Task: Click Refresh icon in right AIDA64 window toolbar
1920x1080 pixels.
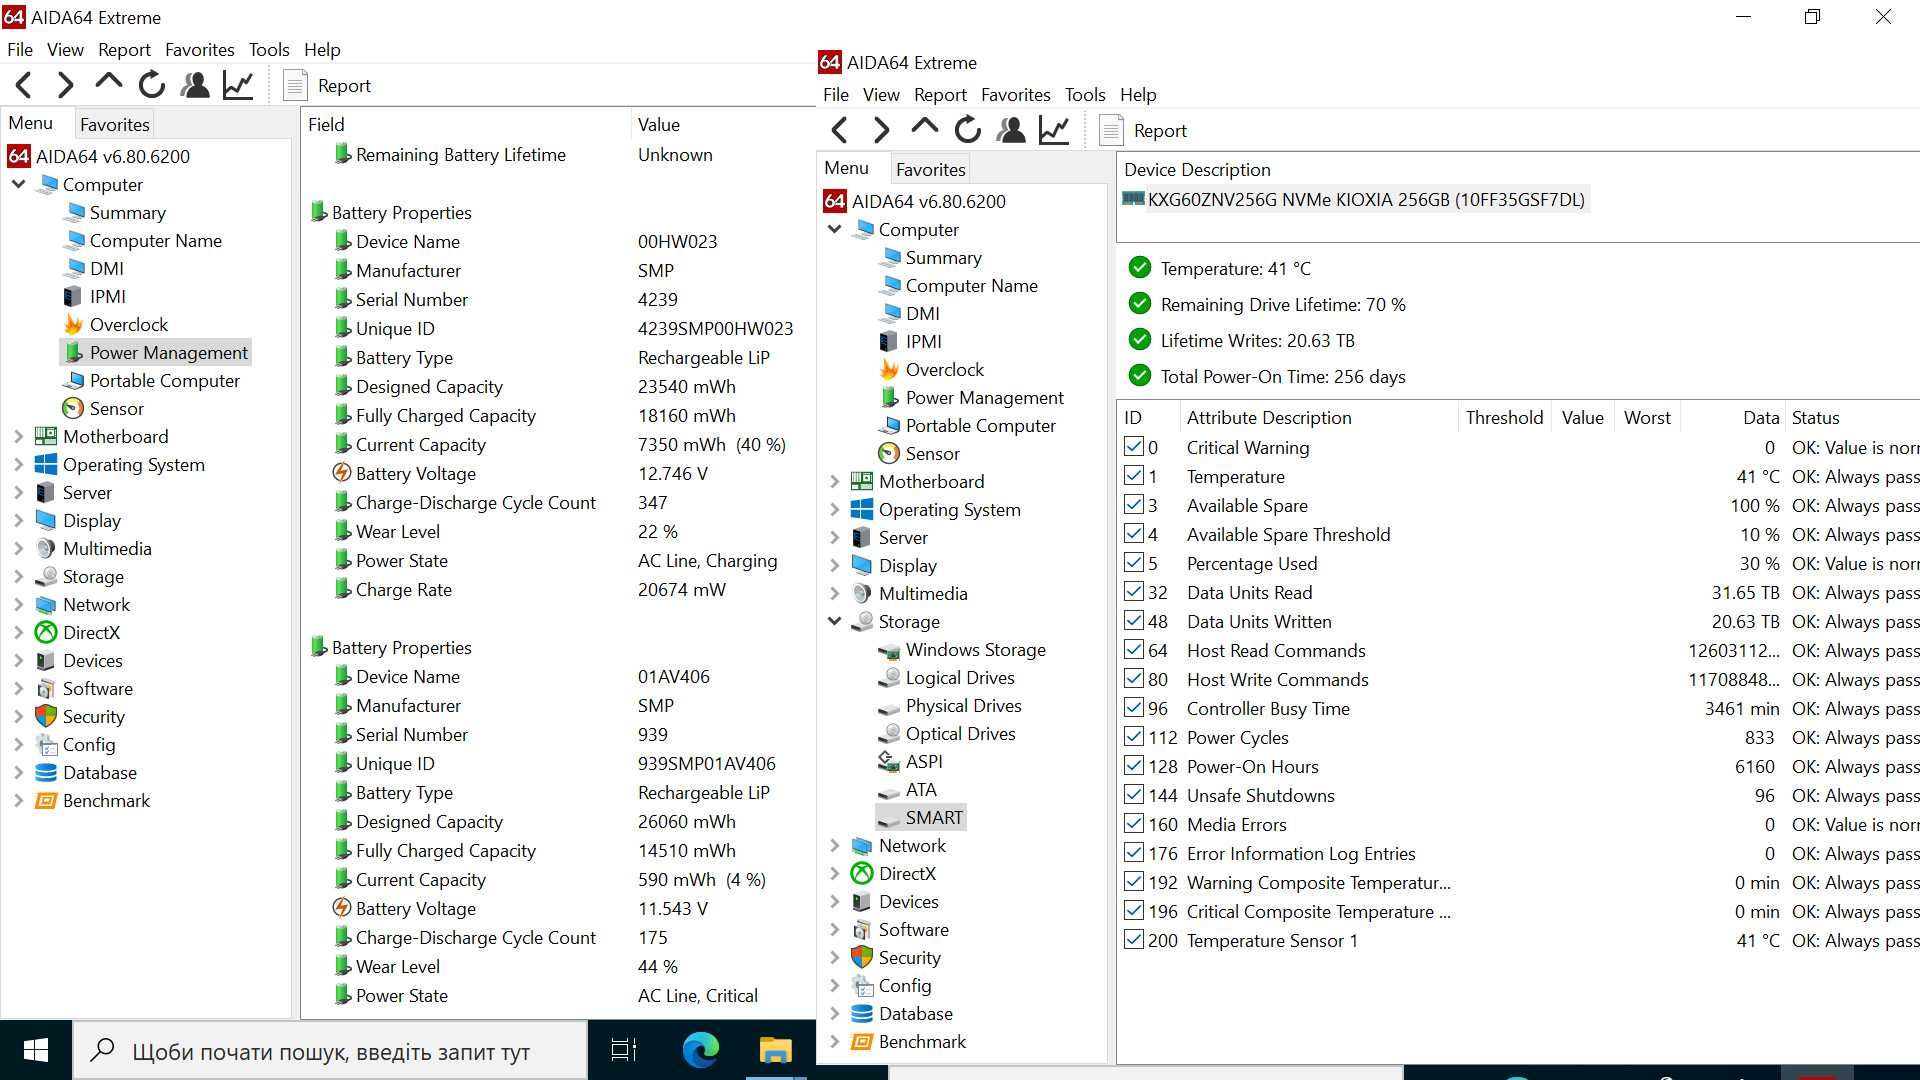Action: click(967, 130)
